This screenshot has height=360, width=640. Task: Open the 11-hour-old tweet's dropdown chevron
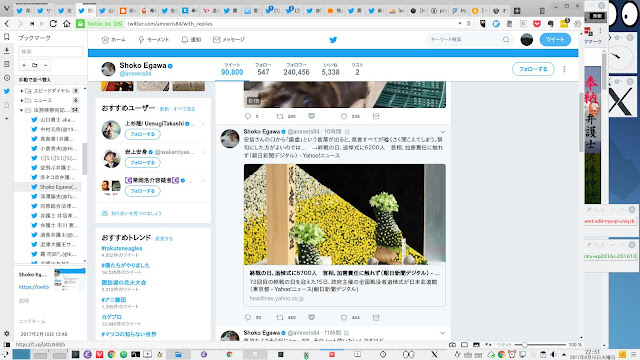click(x=442, y=333)
